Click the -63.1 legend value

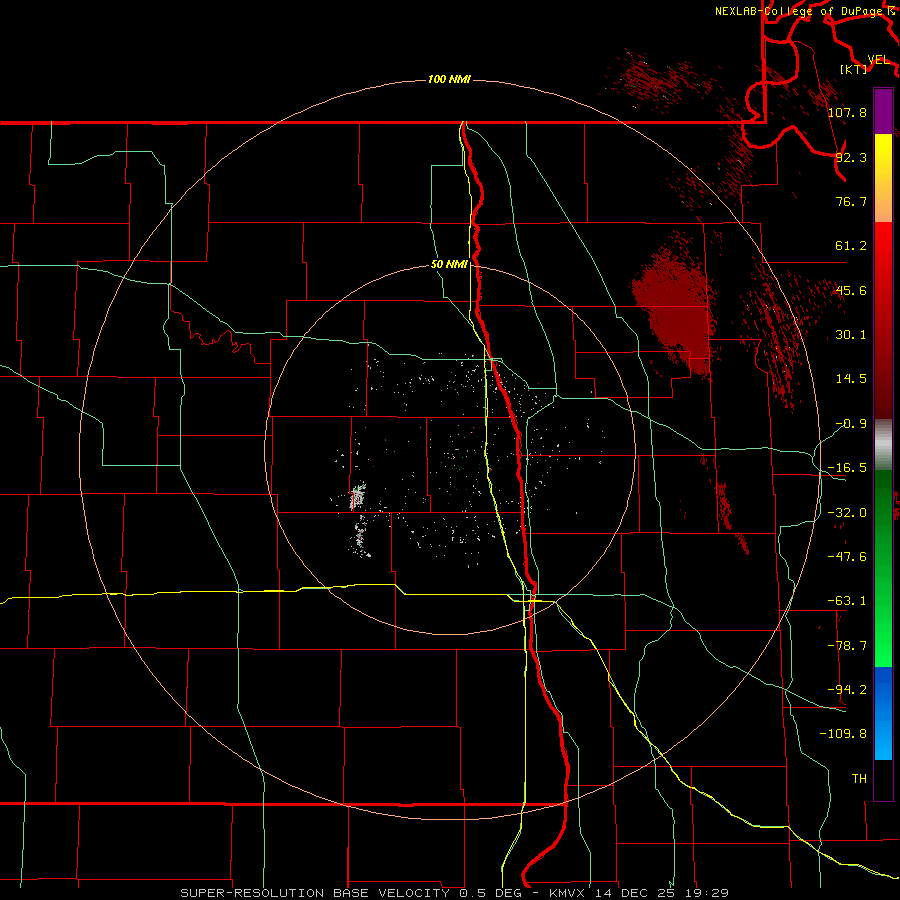point(847,601)
